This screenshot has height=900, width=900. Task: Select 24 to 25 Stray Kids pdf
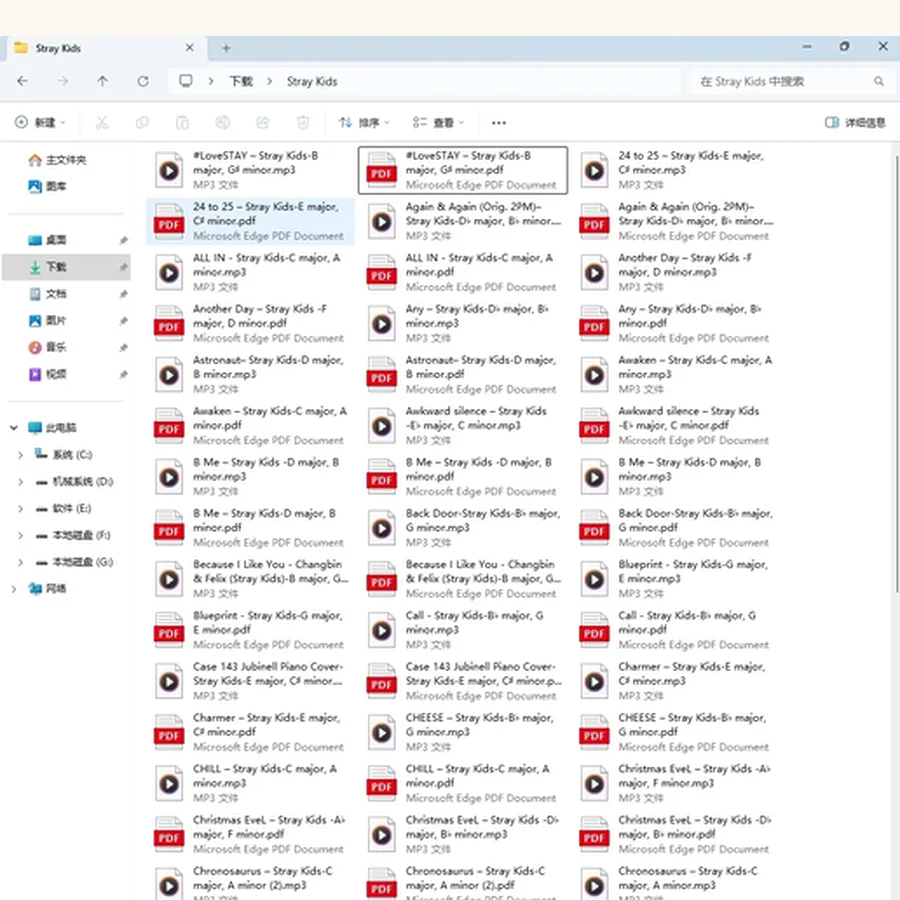click(x=250, y=221)
